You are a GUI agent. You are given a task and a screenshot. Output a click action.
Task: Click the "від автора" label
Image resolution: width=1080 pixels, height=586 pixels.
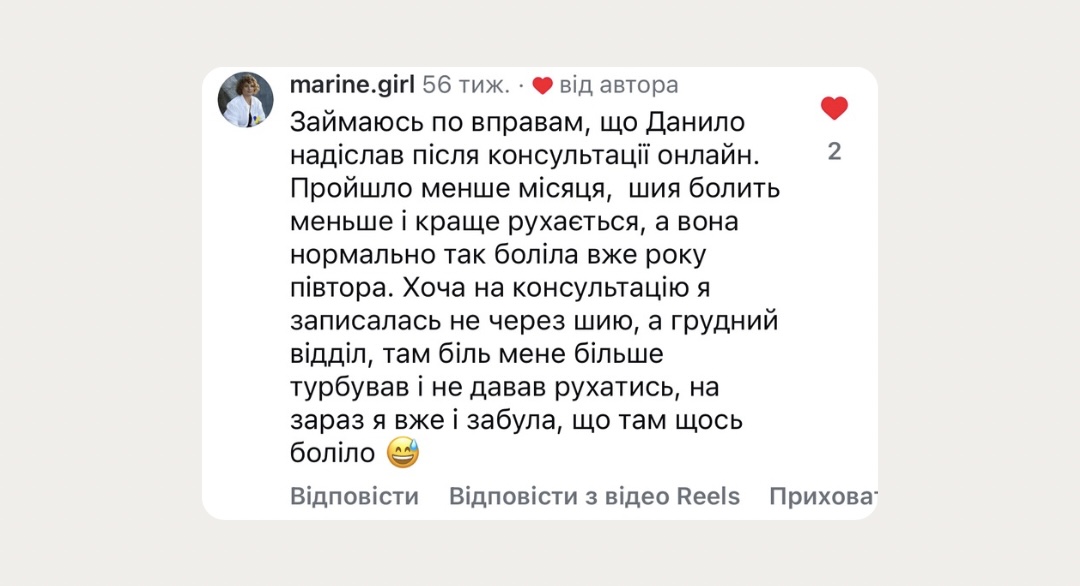pos(618,85)
